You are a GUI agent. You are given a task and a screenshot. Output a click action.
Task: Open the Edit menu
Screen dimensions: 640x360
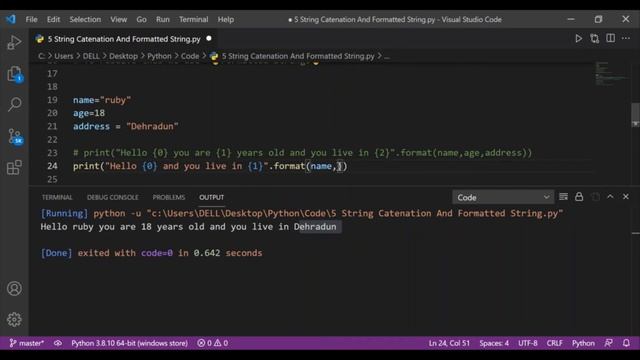click(53, 19)
